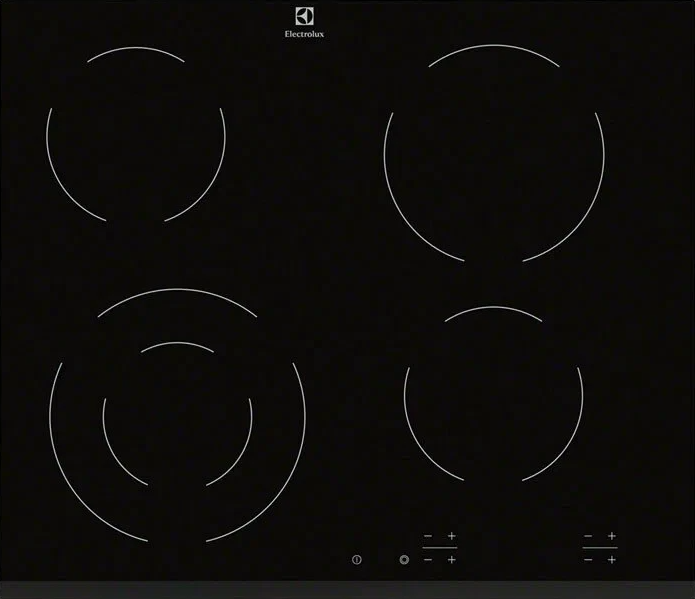Click the divider line in the right control group
Viewport: 695px width, 599px height.
click(600, 548)
